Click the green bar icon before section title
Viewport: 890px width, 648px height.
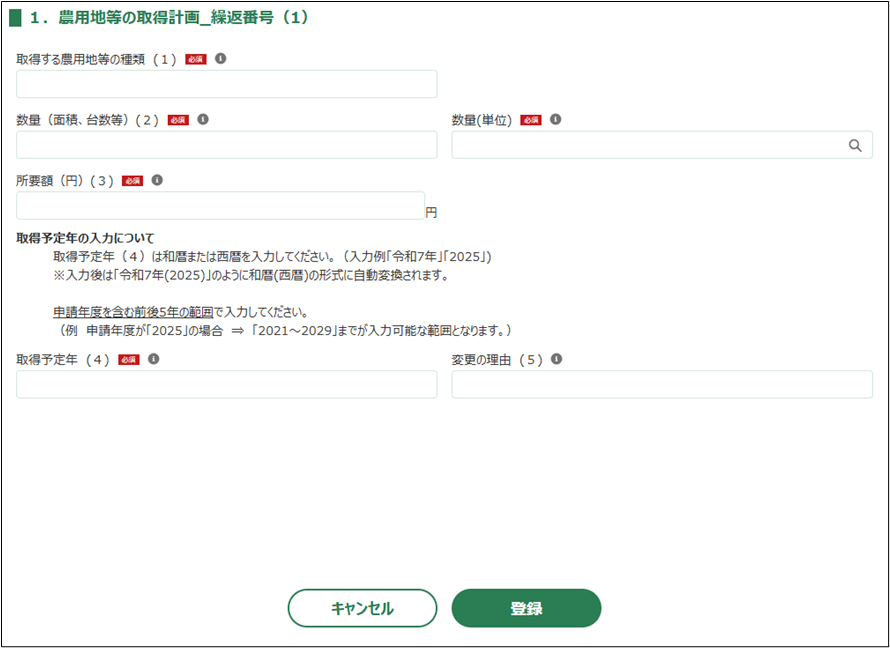[x=15, y=18]
